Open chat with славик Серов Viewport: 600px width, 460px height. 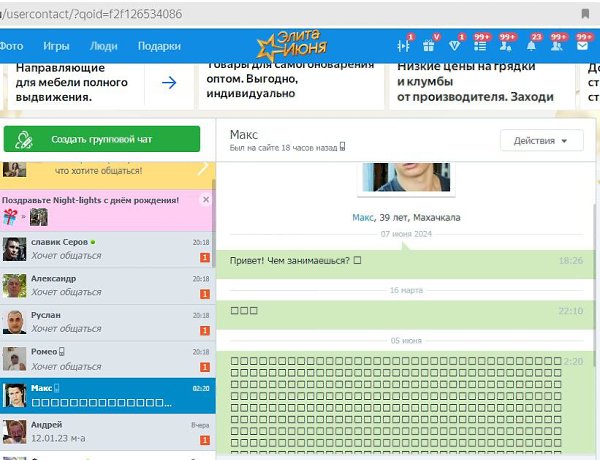coord(106,249)
